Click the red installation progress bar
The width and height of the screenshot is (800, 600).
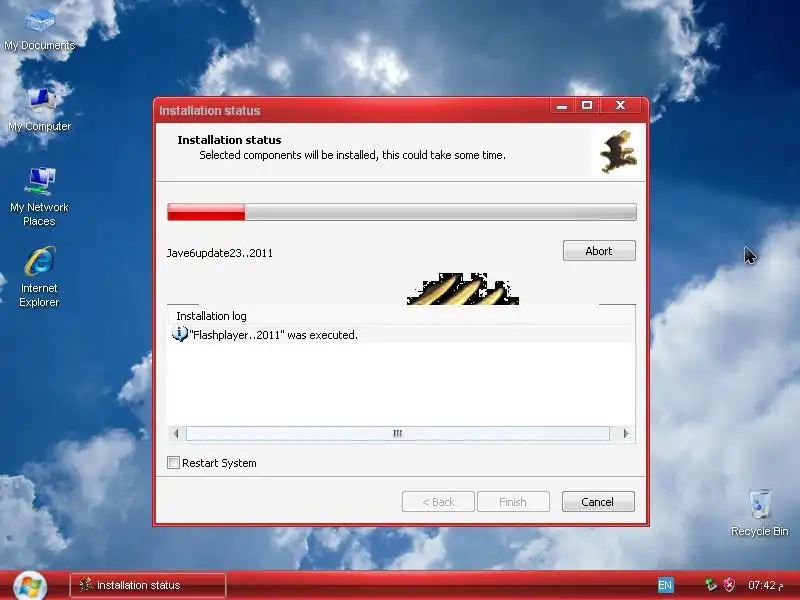pos(402,212)
